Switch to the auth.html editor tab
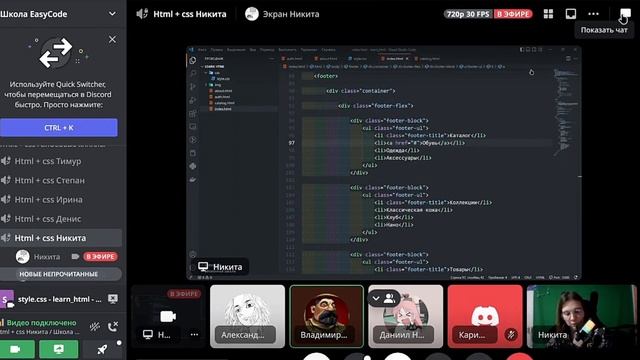The height and width of the screenshot is (360, 640). [292, 59]
